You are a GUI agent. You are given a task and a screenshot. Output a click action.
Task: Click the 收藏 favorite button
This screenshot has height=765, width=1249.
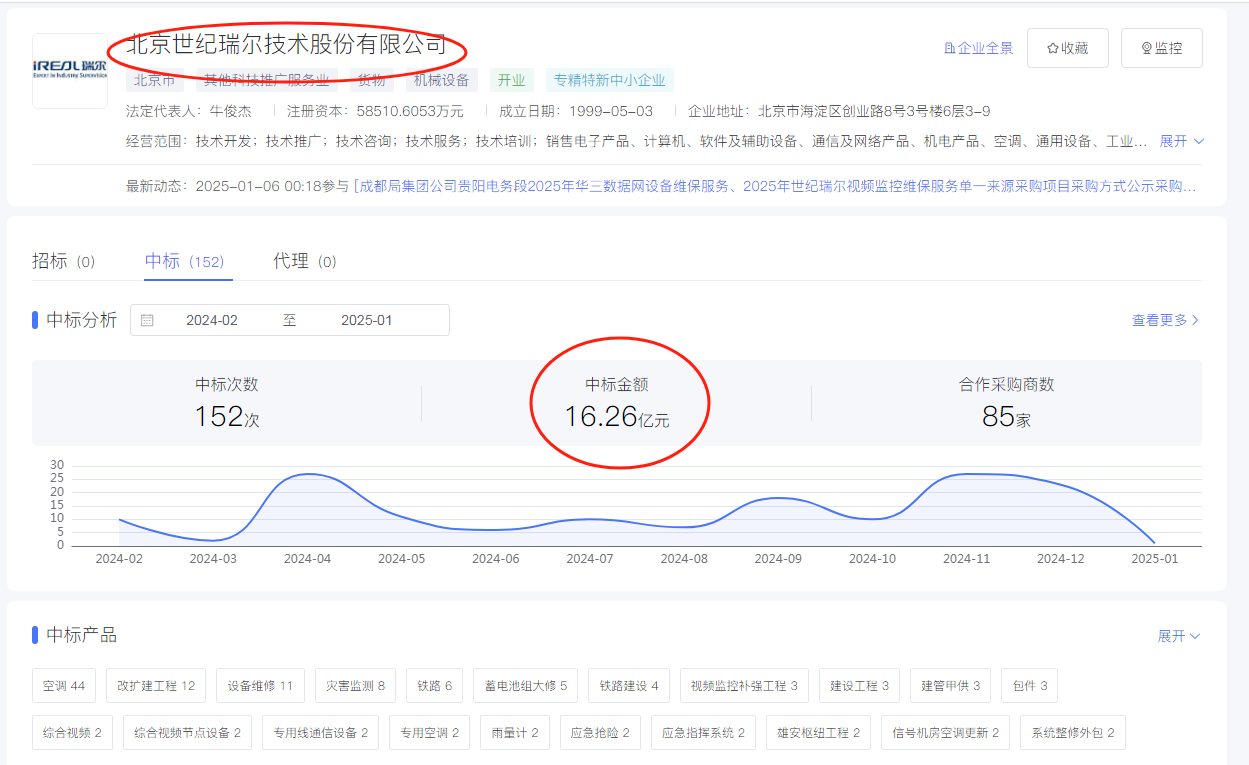pyautogui.click(x=1067, y=48)
